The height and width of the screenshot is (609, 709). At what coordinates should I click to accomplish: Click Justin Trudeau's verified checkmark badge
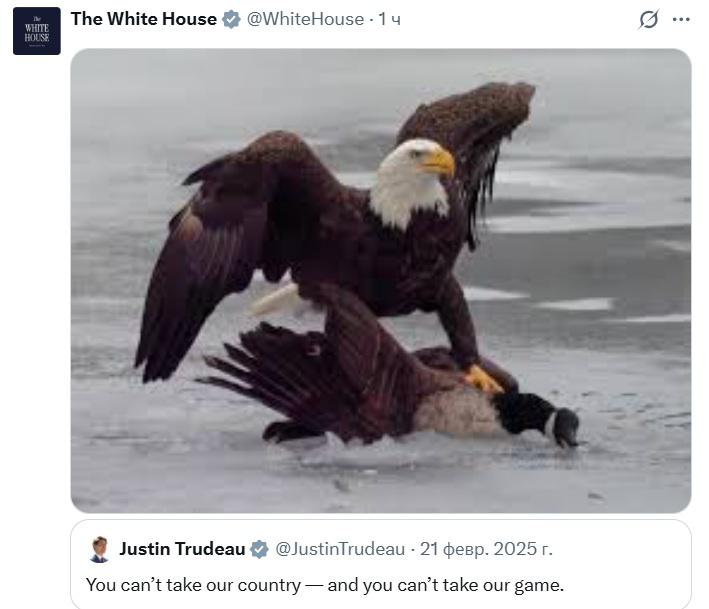pos(260,549)
